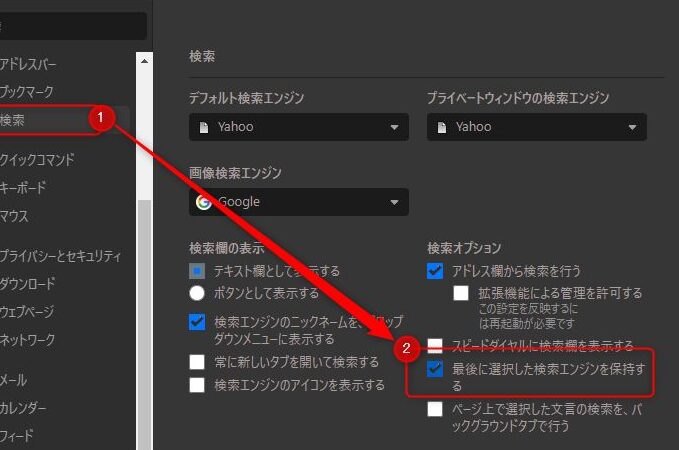This screenshot has width=679, height=450.
Task: Enable 拡張機能による管理を許可する checkbox
Action: coord(461,293)
